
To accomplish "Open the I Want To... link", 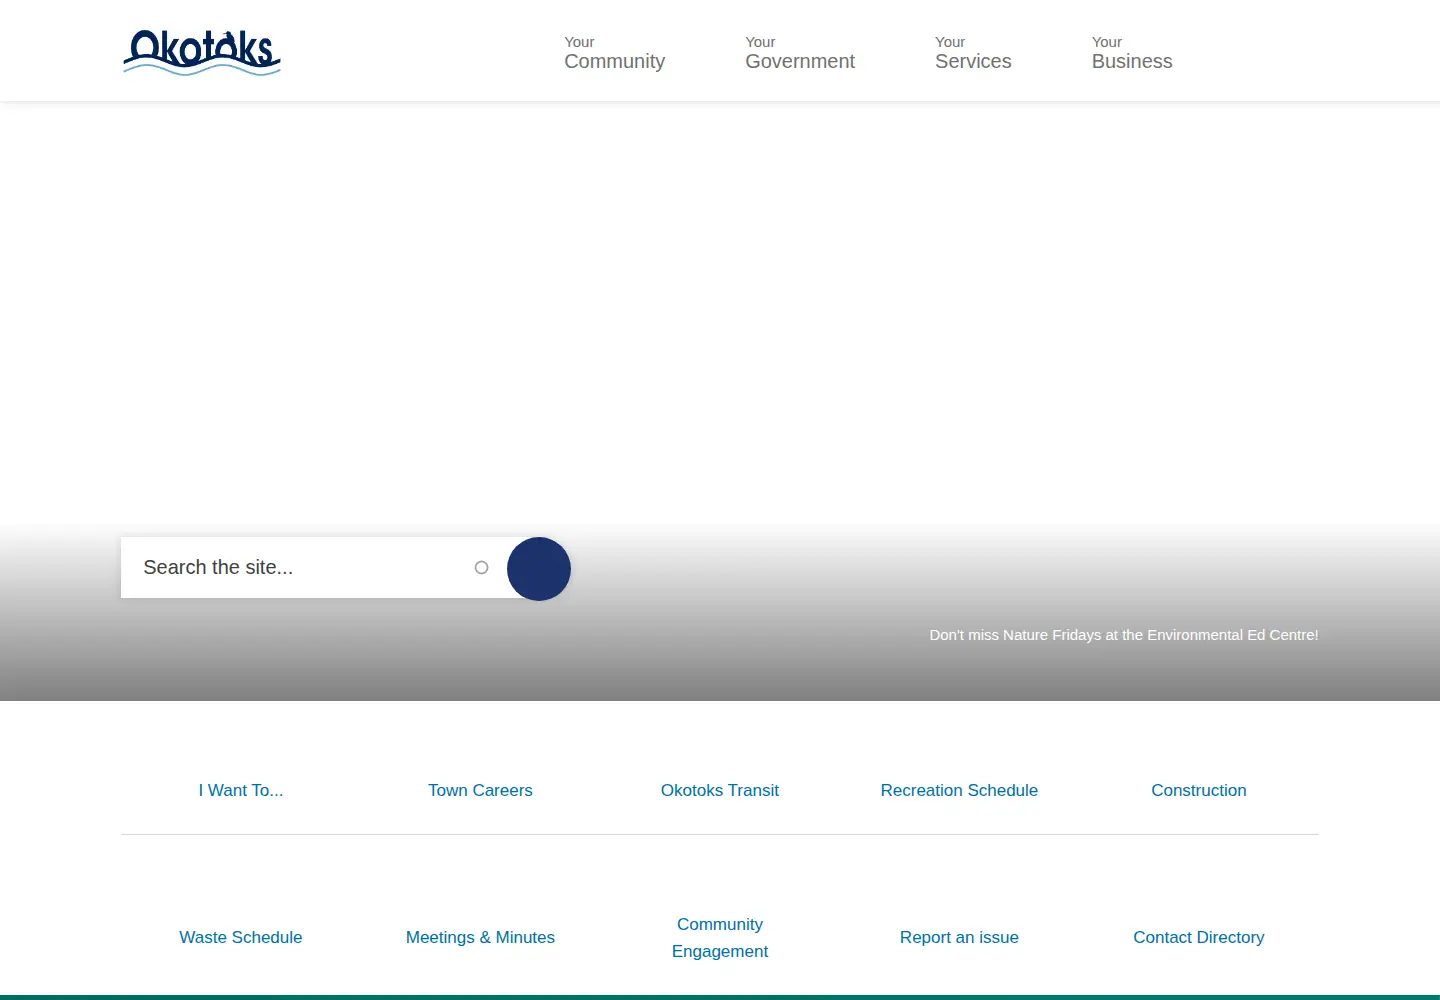I will 241,790.
